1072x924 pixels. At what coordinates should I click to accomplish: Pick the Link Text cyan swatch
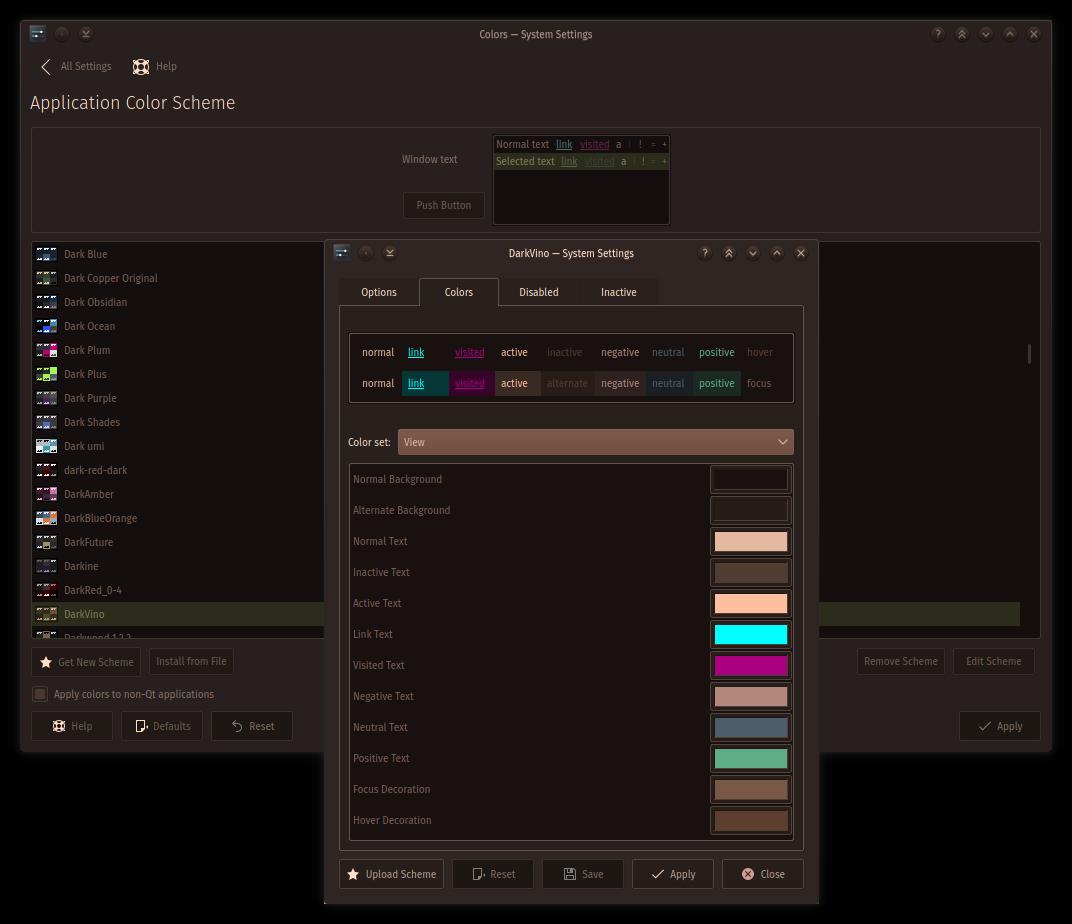click(751, 634)
